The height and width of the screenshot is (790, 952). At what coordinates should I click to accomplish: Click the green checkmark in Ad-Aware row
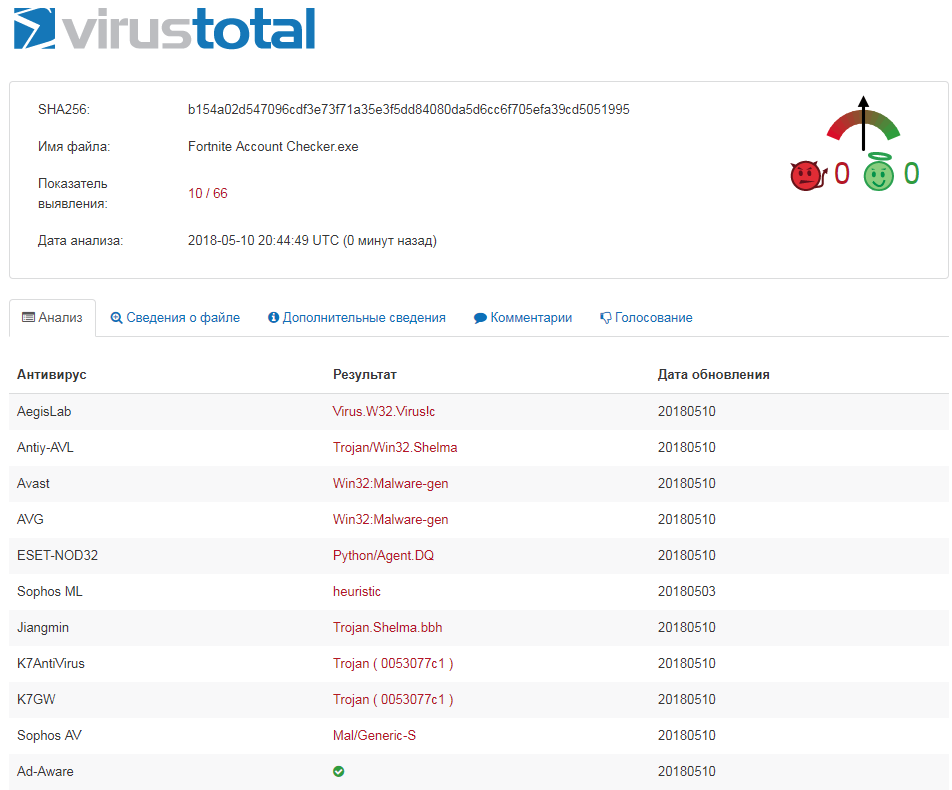click(x=339, y=771)
